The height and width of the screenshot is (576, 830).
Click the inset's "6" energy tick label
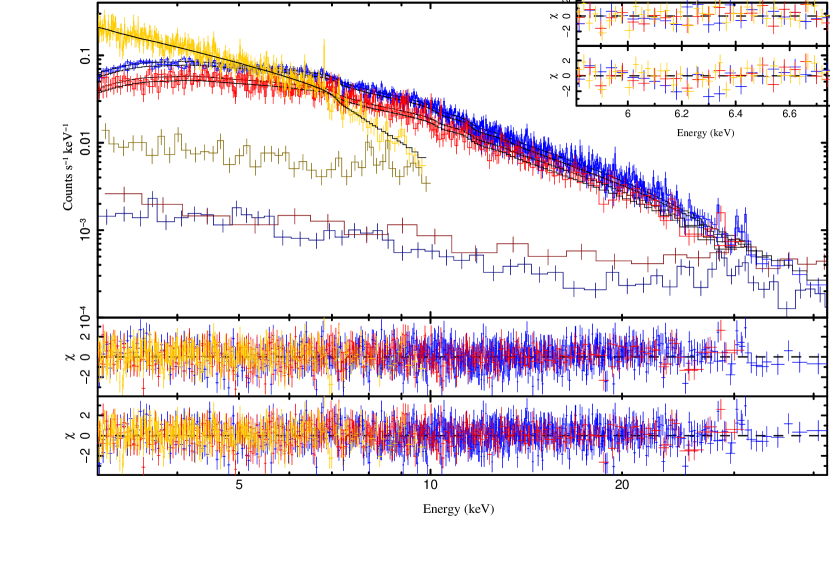point(628,114)
